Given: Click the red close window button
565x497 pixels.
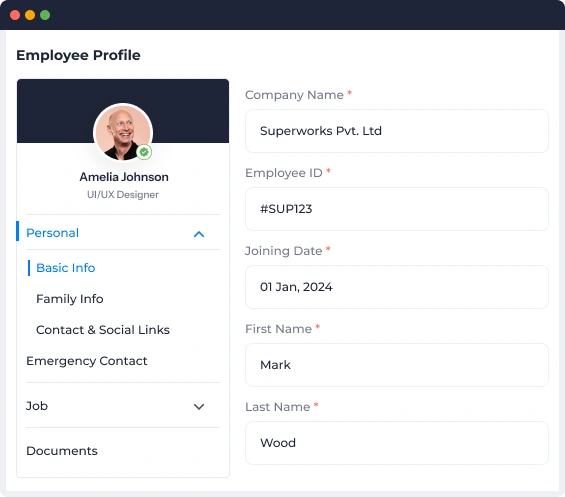Looking at the screenshot, I should 15,15.
